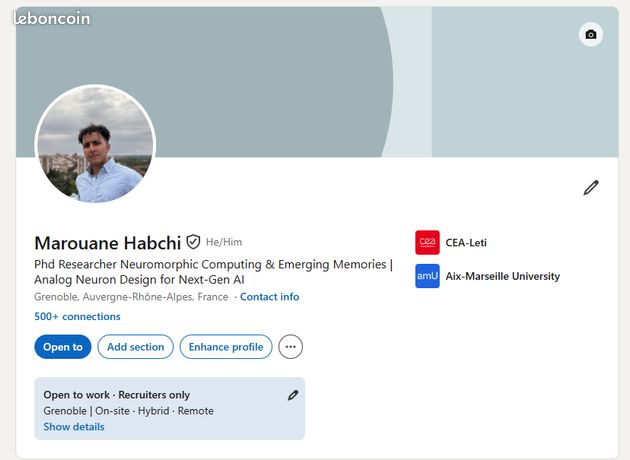Viewport: 630px width, 460px height.
Task: Select the CEA-Leti company name
Action: [466, 243]
